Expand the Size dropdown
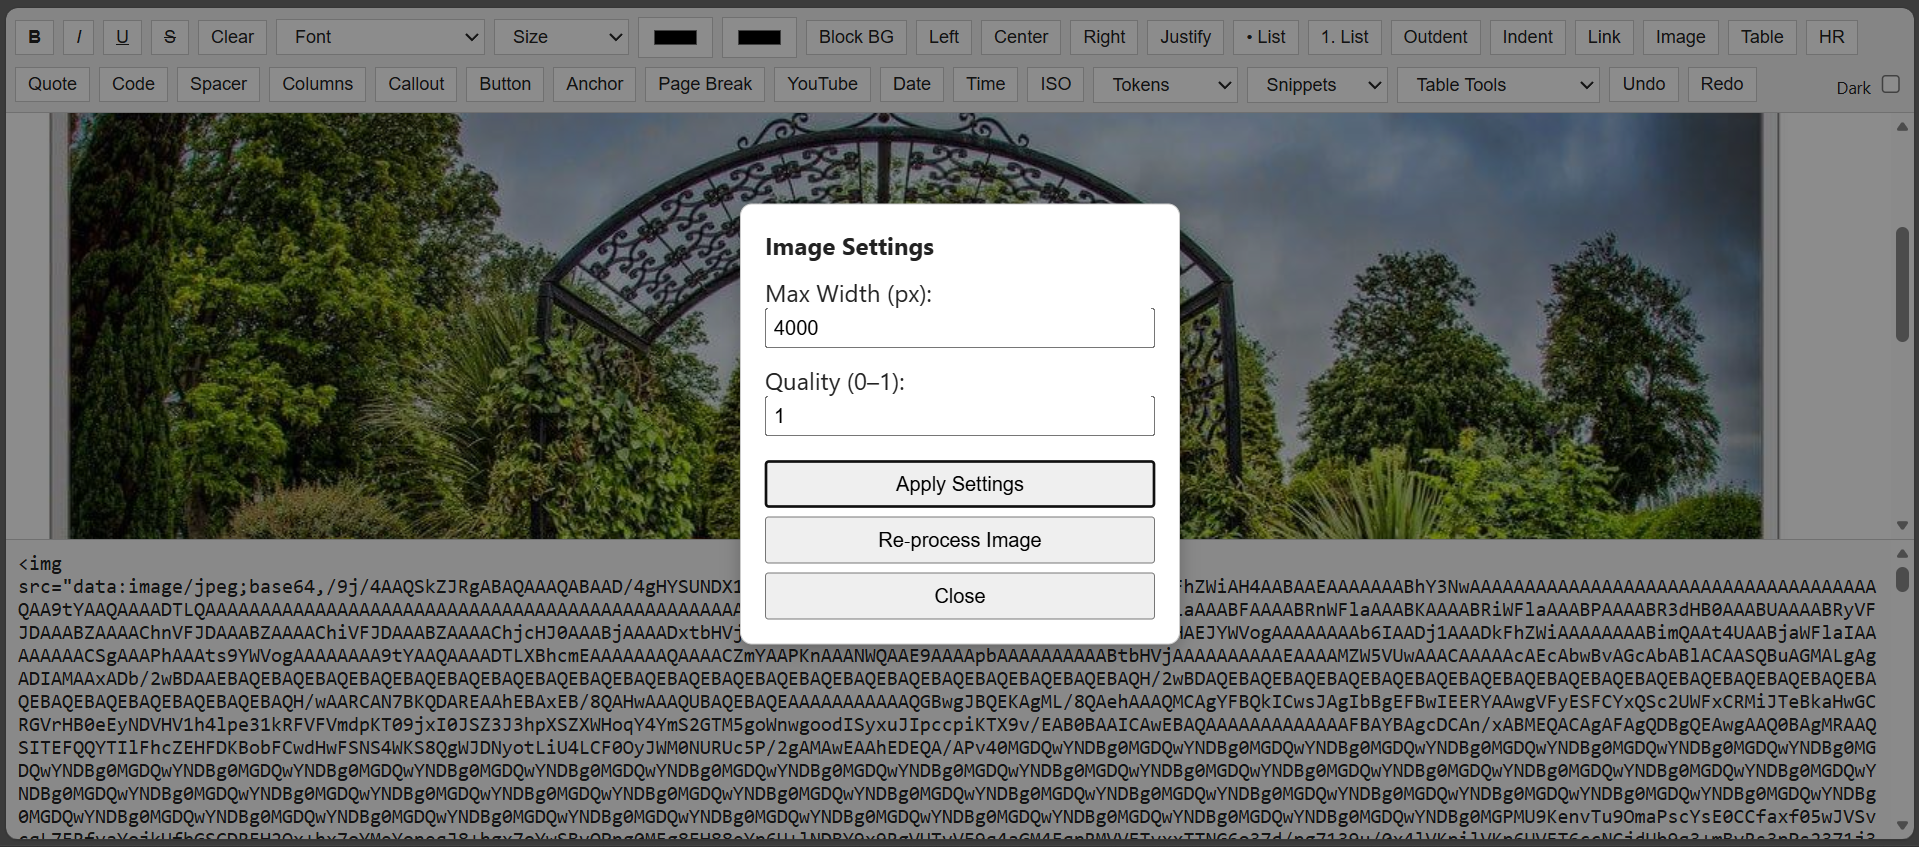This screenshot has height=847, width=1919. click(x=561, y=37)
